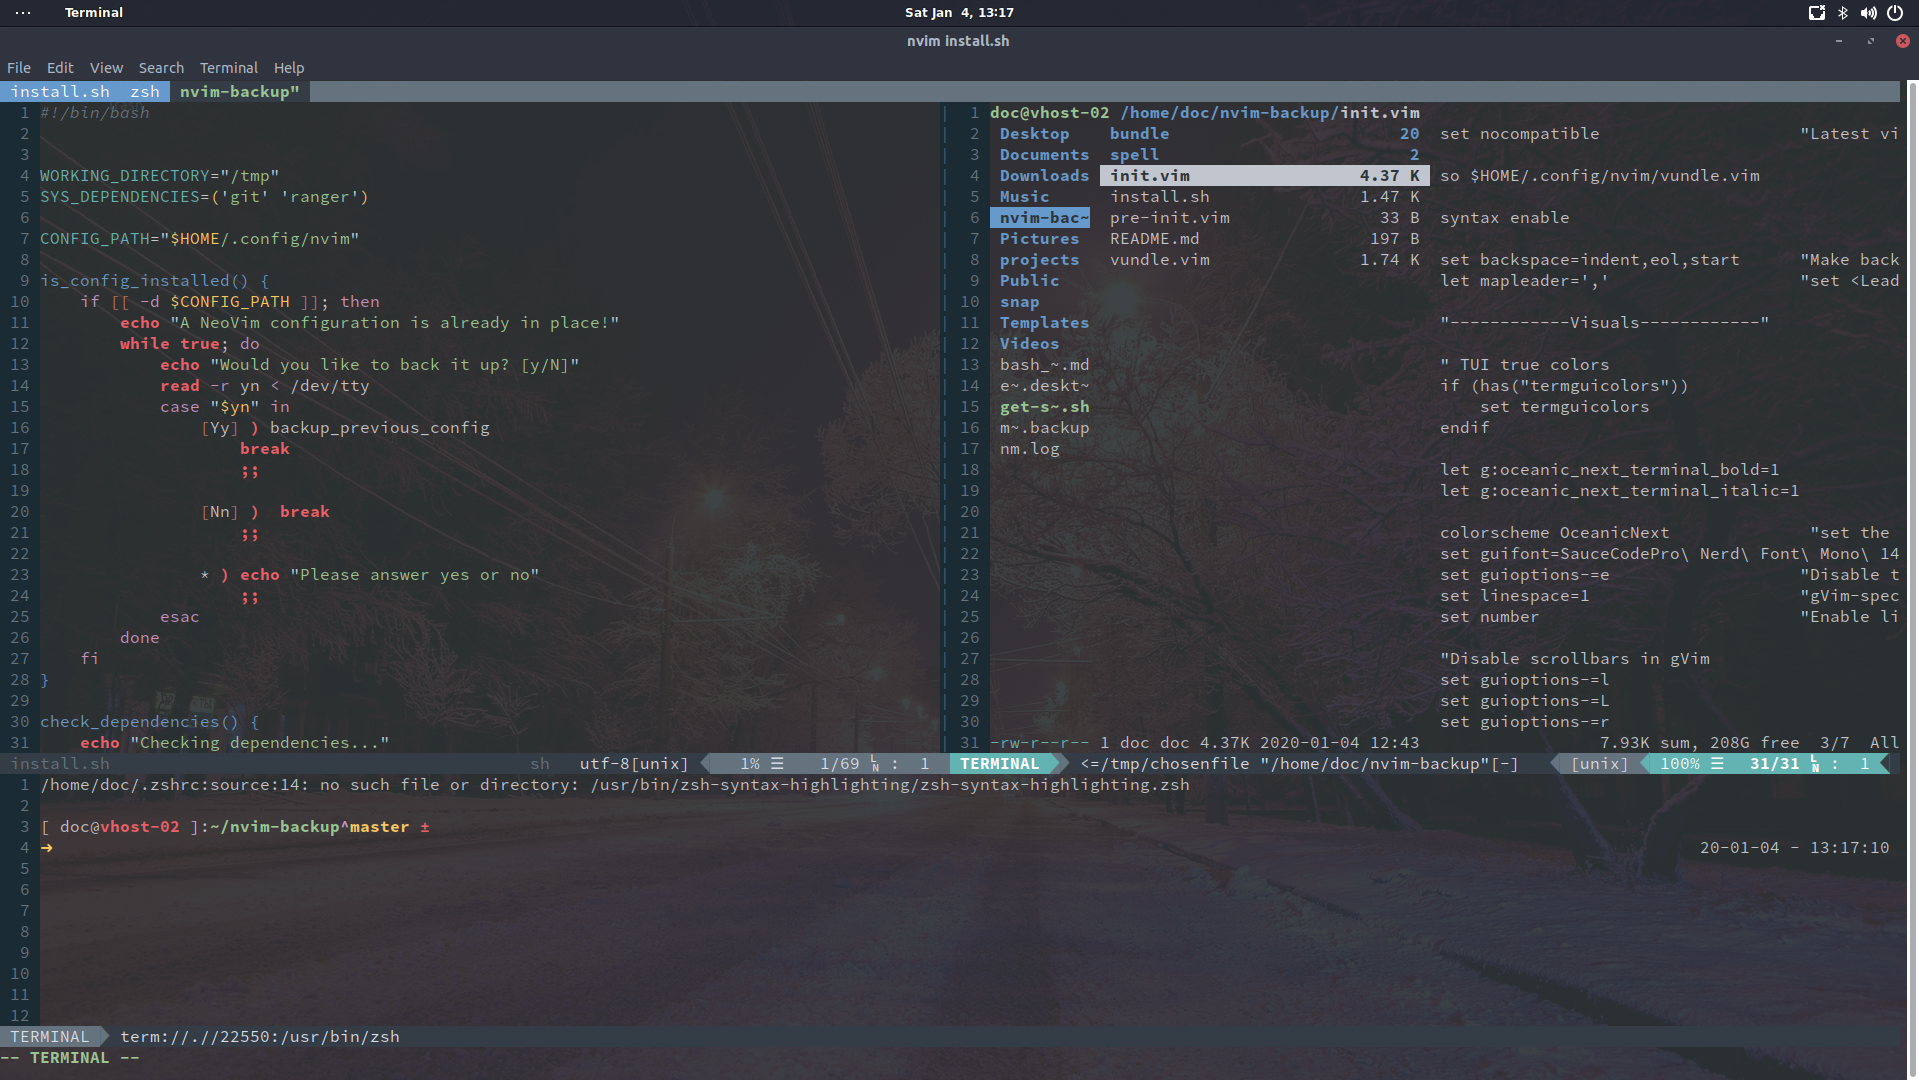Select m~.backup file in ranger
Image resolution: width=1919 pixels, height=1080 pixels.
(1044, 428)
